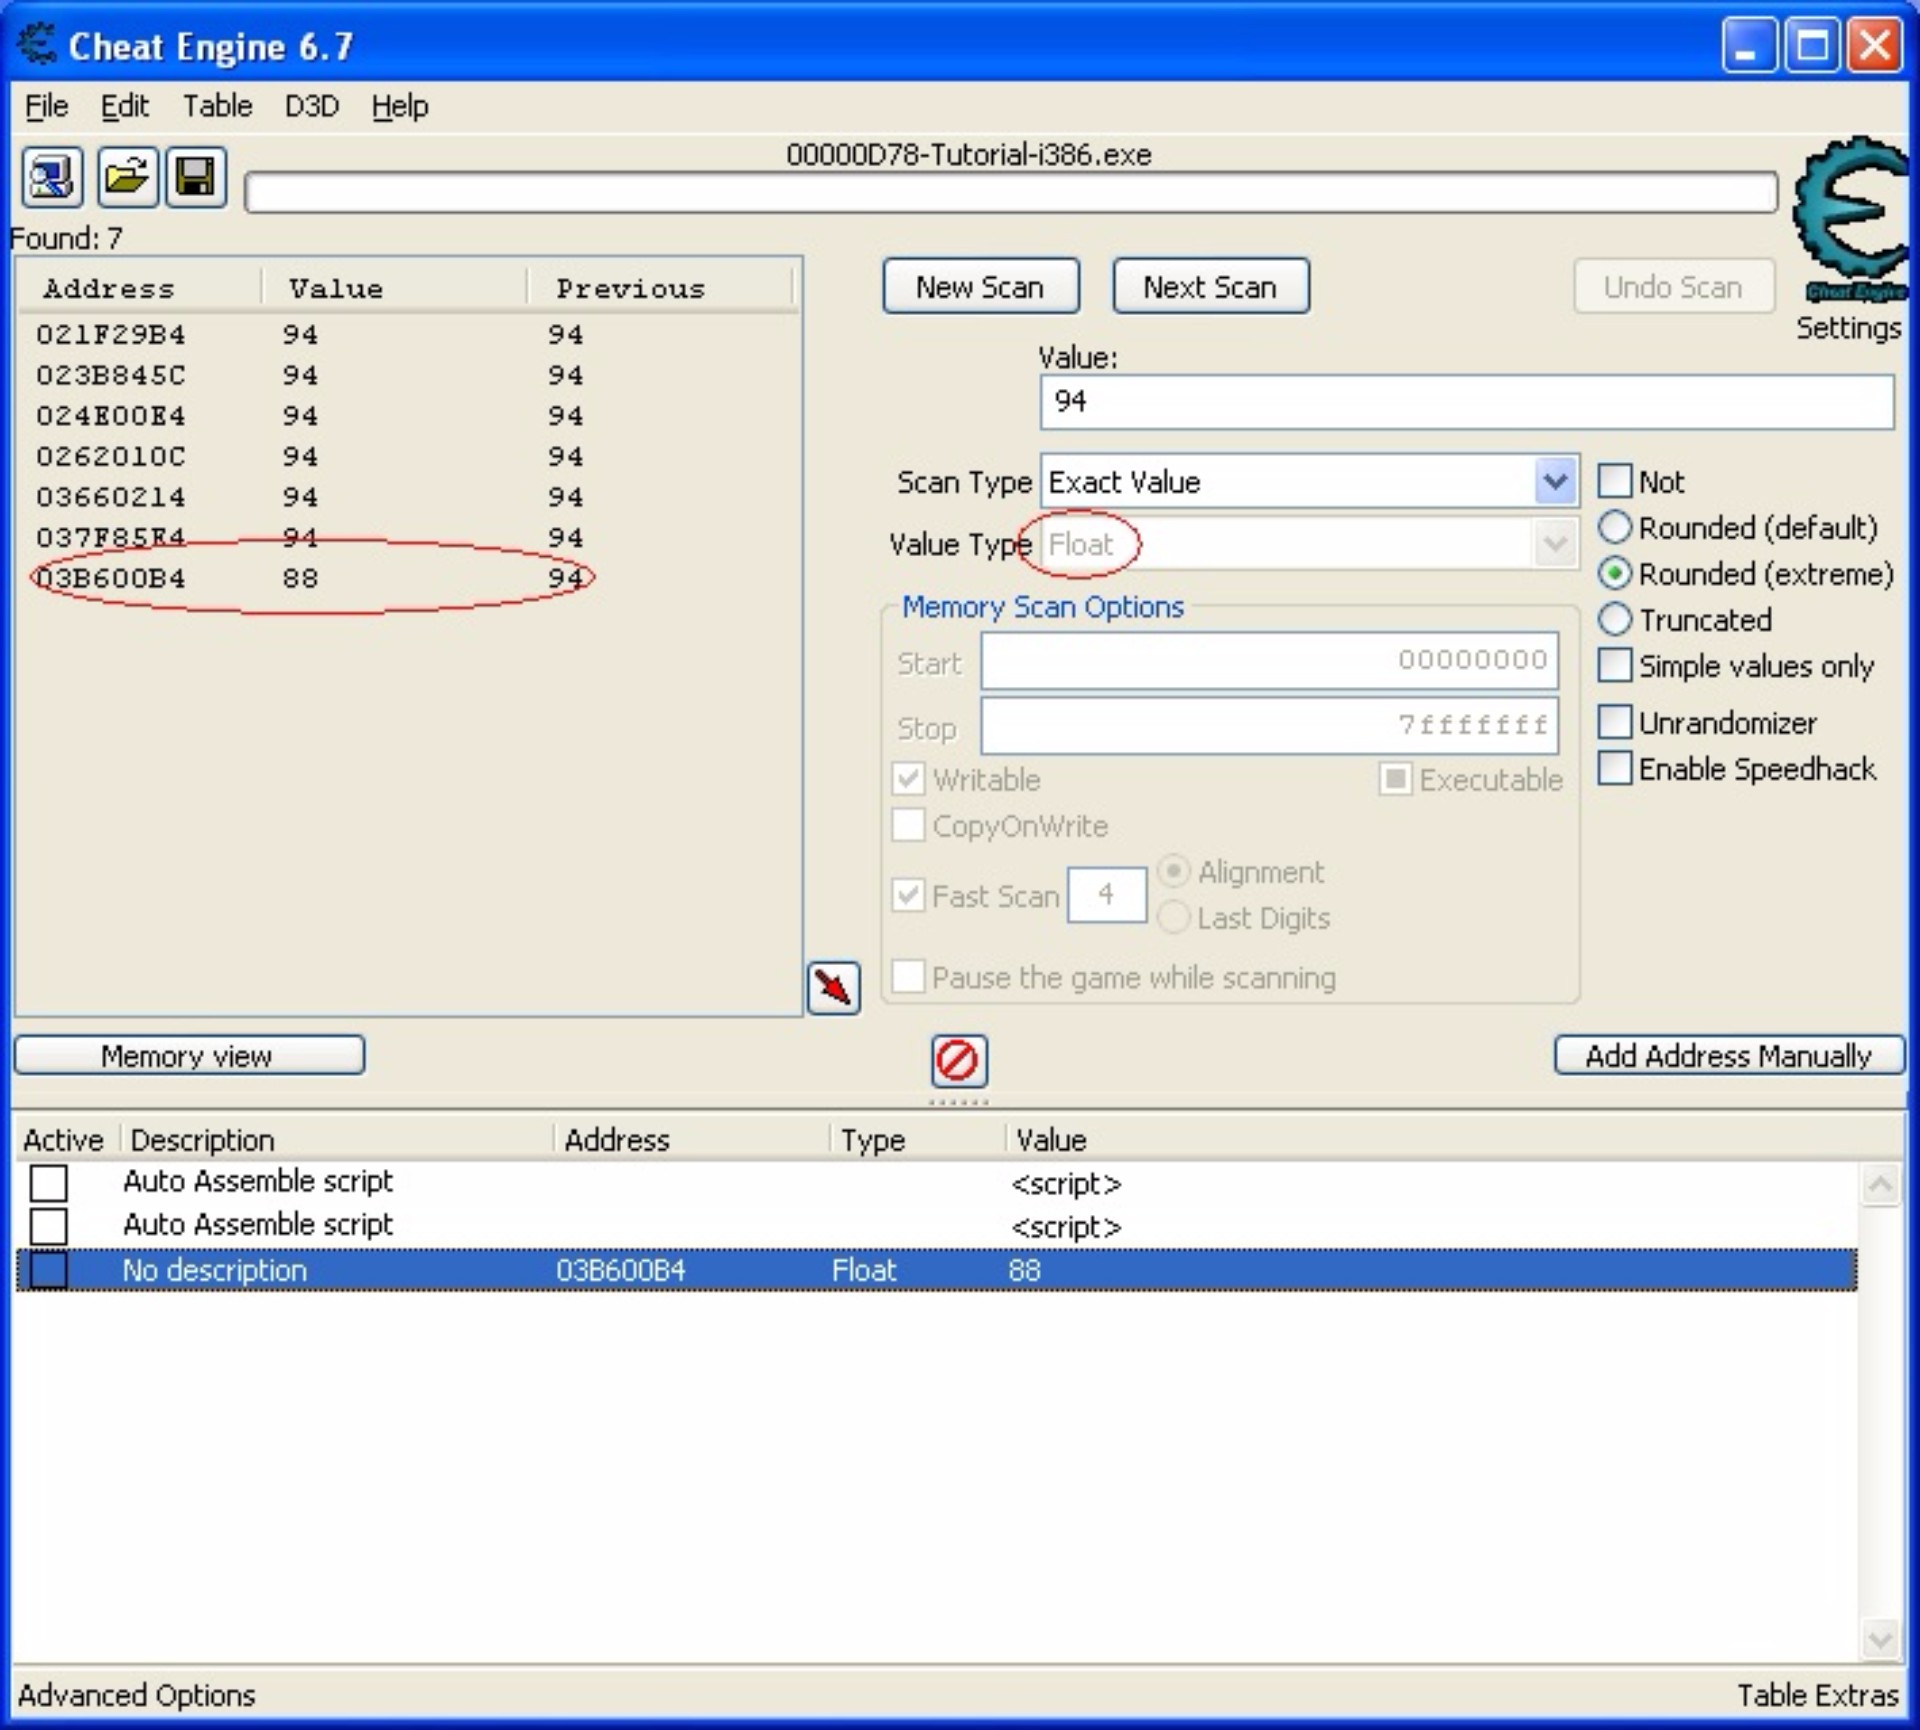1920x1730 pixels.
Task: Minimize the Cheat Engine window
Action: (x=1749, y=45)
